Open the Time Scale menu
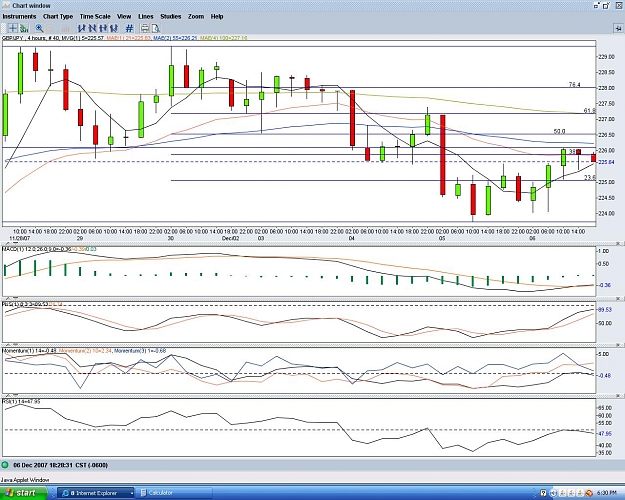The width and height of the screenshot is (625, 500). (x=95, y=17)
